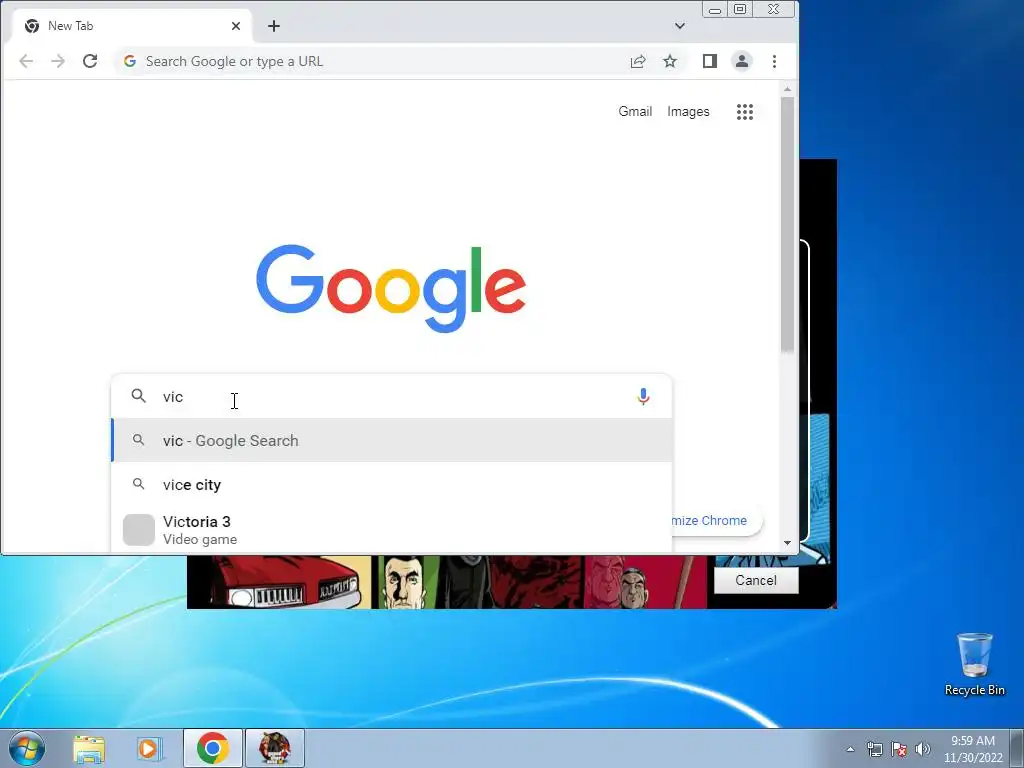Open the Gmail link
Viewport: 1024px width, 768px height.
pyautogui.click(x=635, y=112)
